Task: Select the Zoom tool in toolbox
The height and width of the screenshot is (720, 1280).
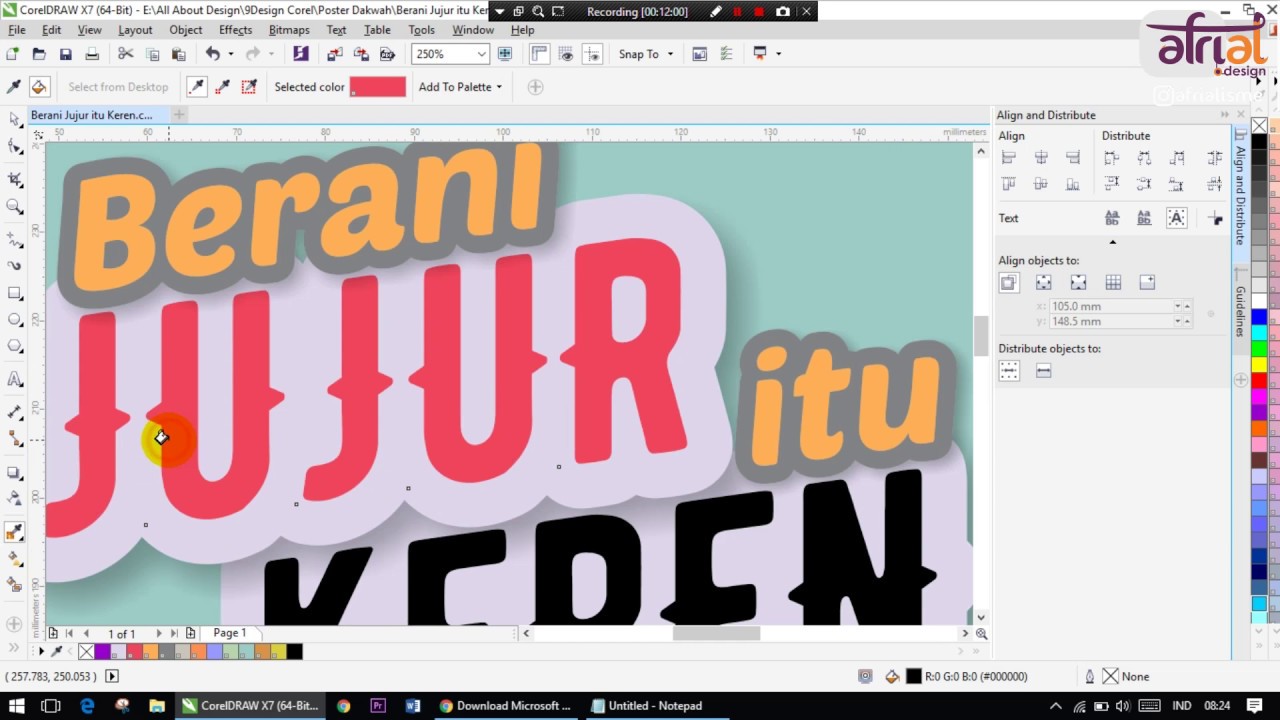Action: [x=14, y=206]
